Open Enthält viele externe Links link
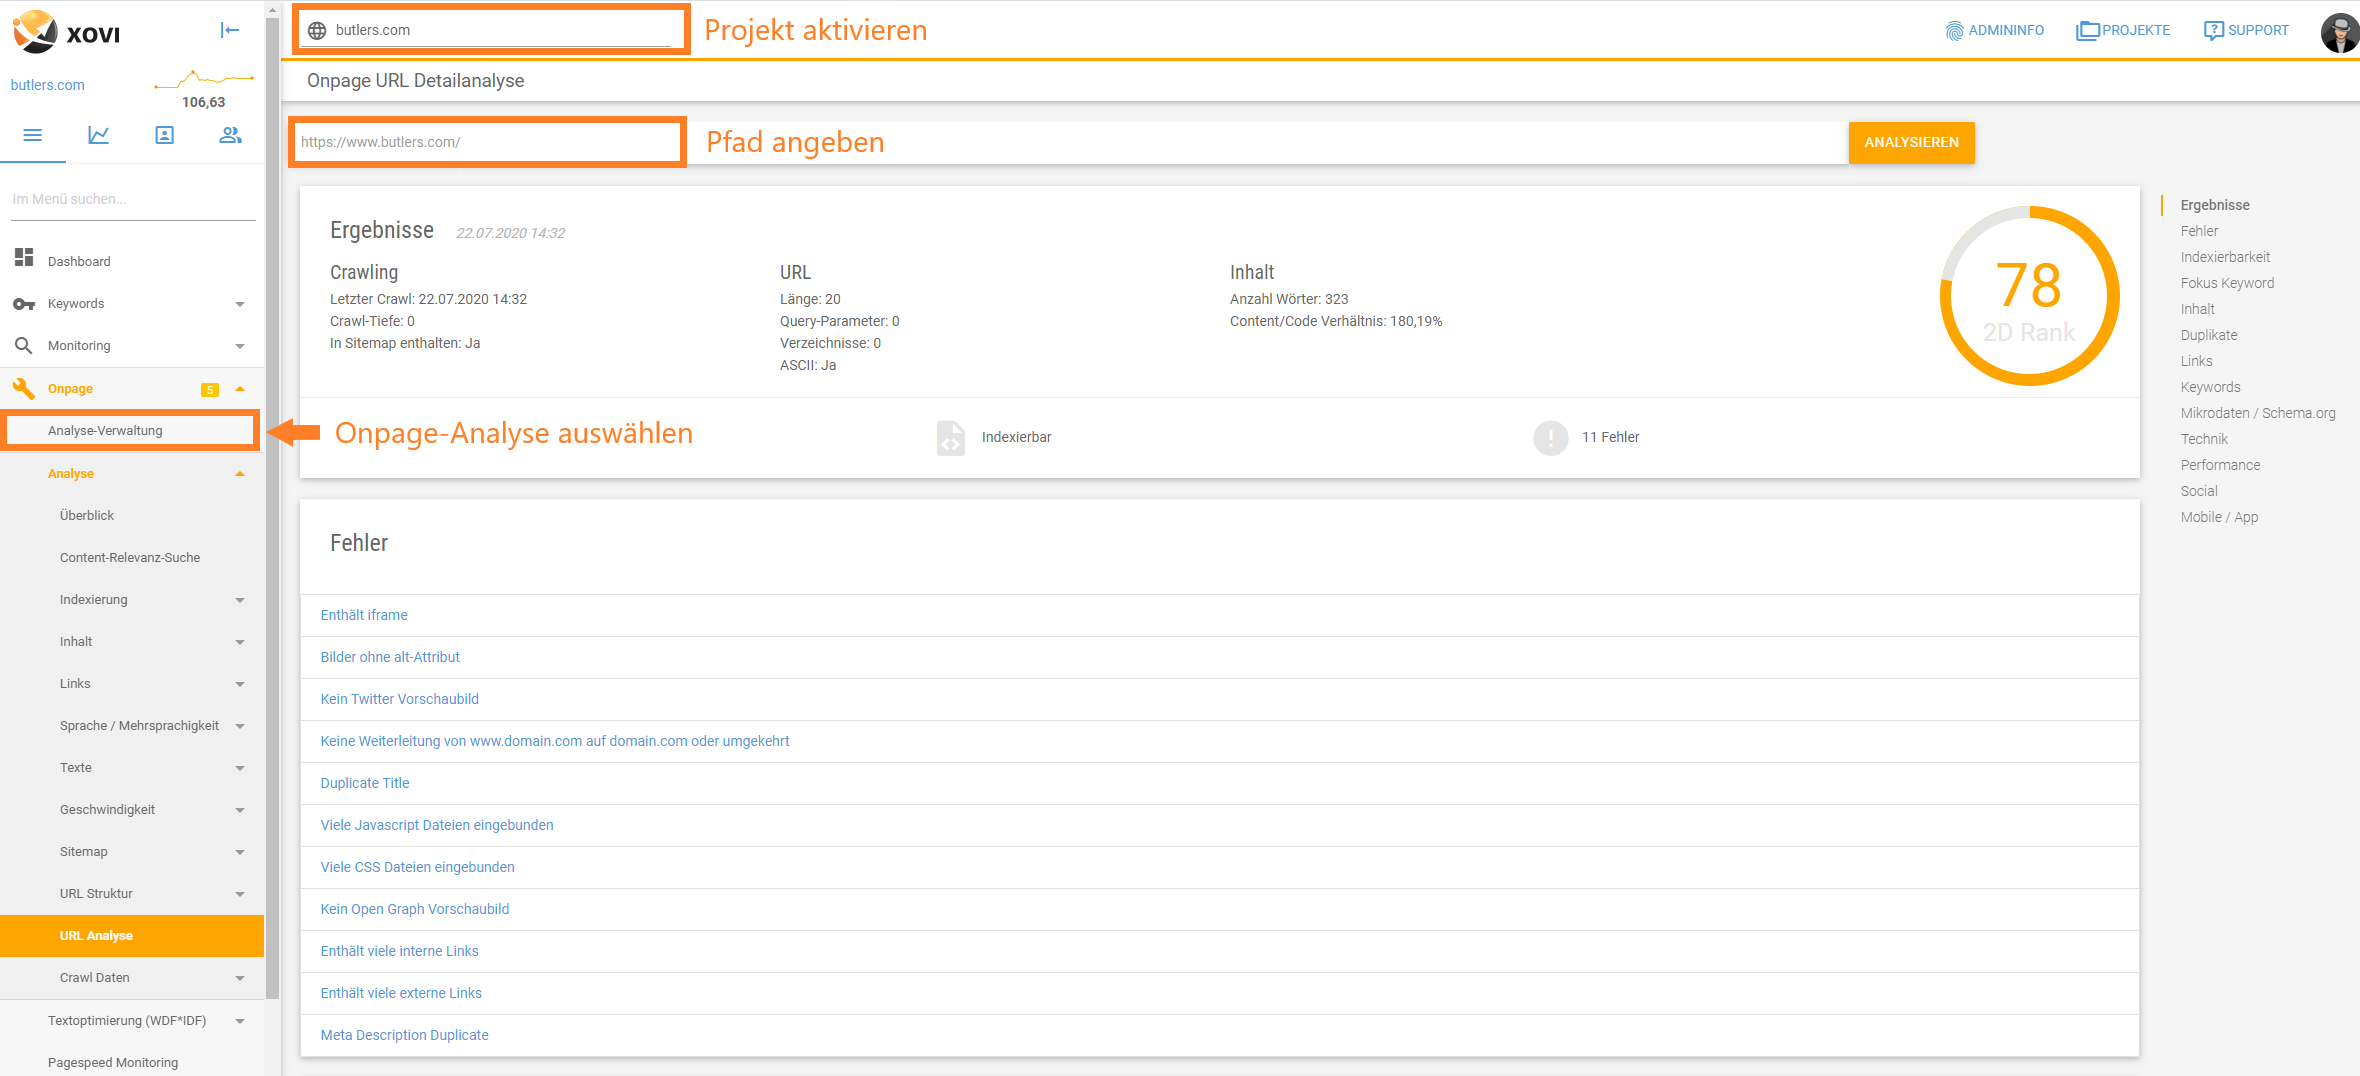The width and height of the screenshot is (2360, 1076). 401,993
